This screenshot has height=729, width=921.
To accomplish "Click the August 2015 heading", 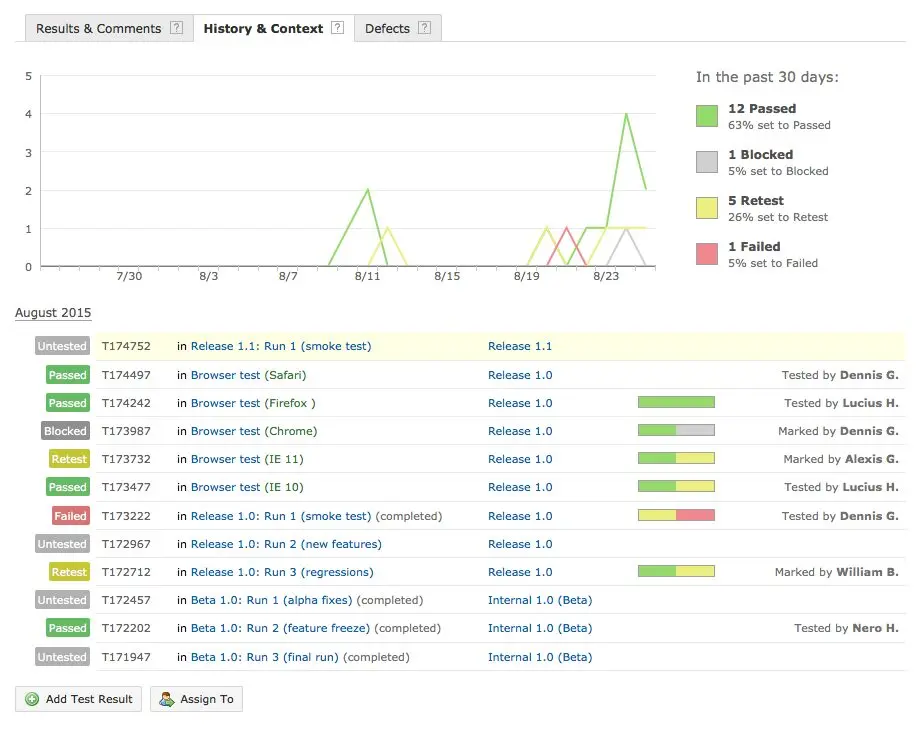I will (53, 313).
